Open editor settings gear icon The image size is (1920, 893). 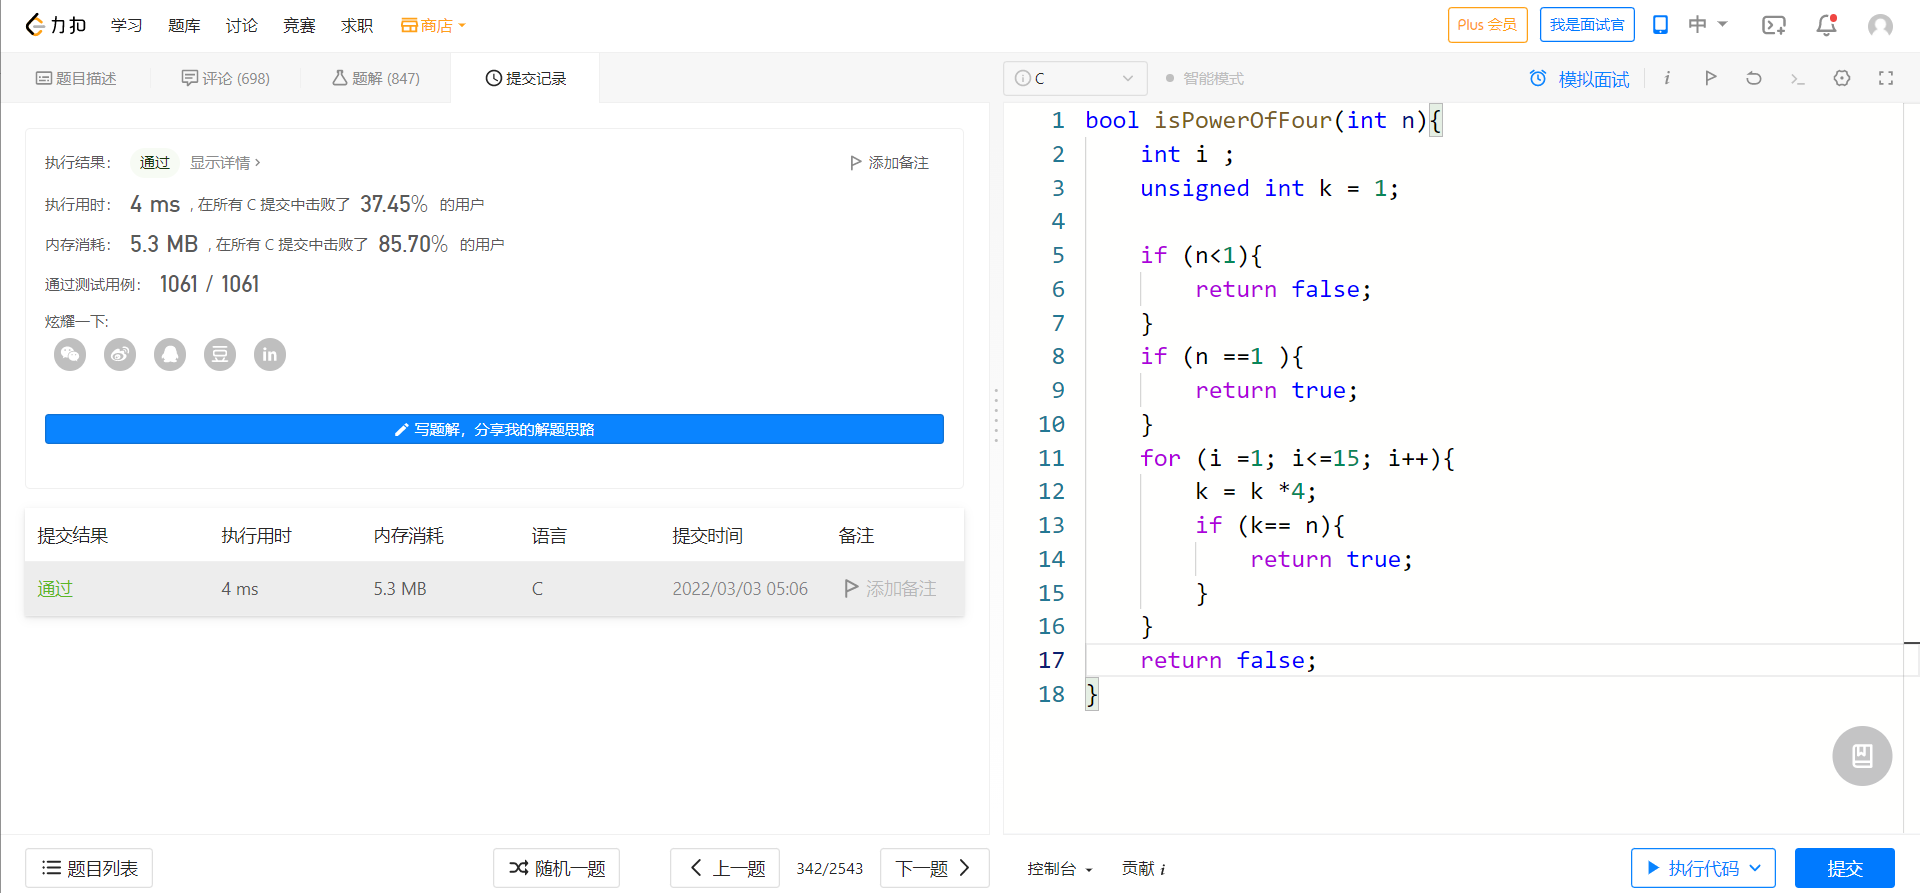1842,78
